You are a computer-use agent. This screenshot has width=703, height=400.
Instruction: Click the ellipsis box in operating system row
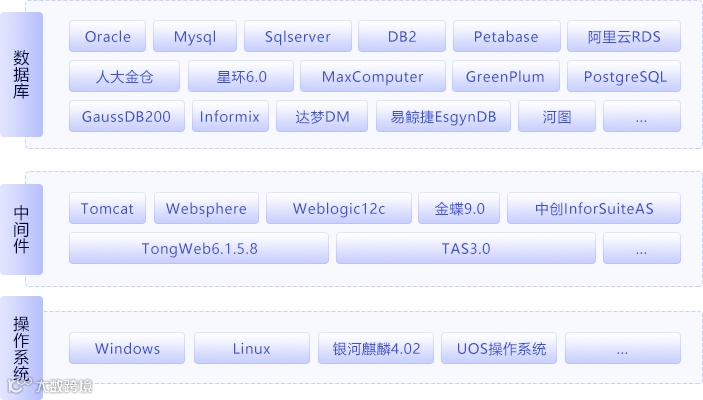(623, 348)
